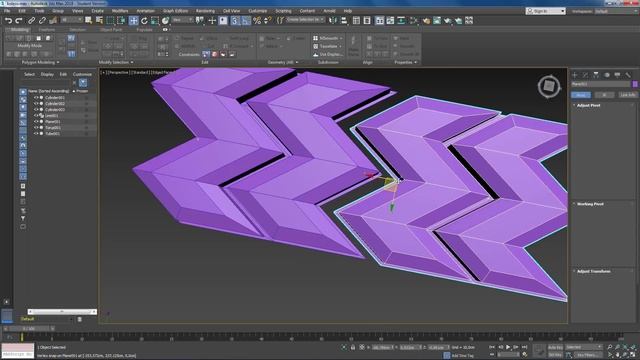Click the Undo arrow icon
The height and width of the screenshot is (360, 640).
point(8,20)
